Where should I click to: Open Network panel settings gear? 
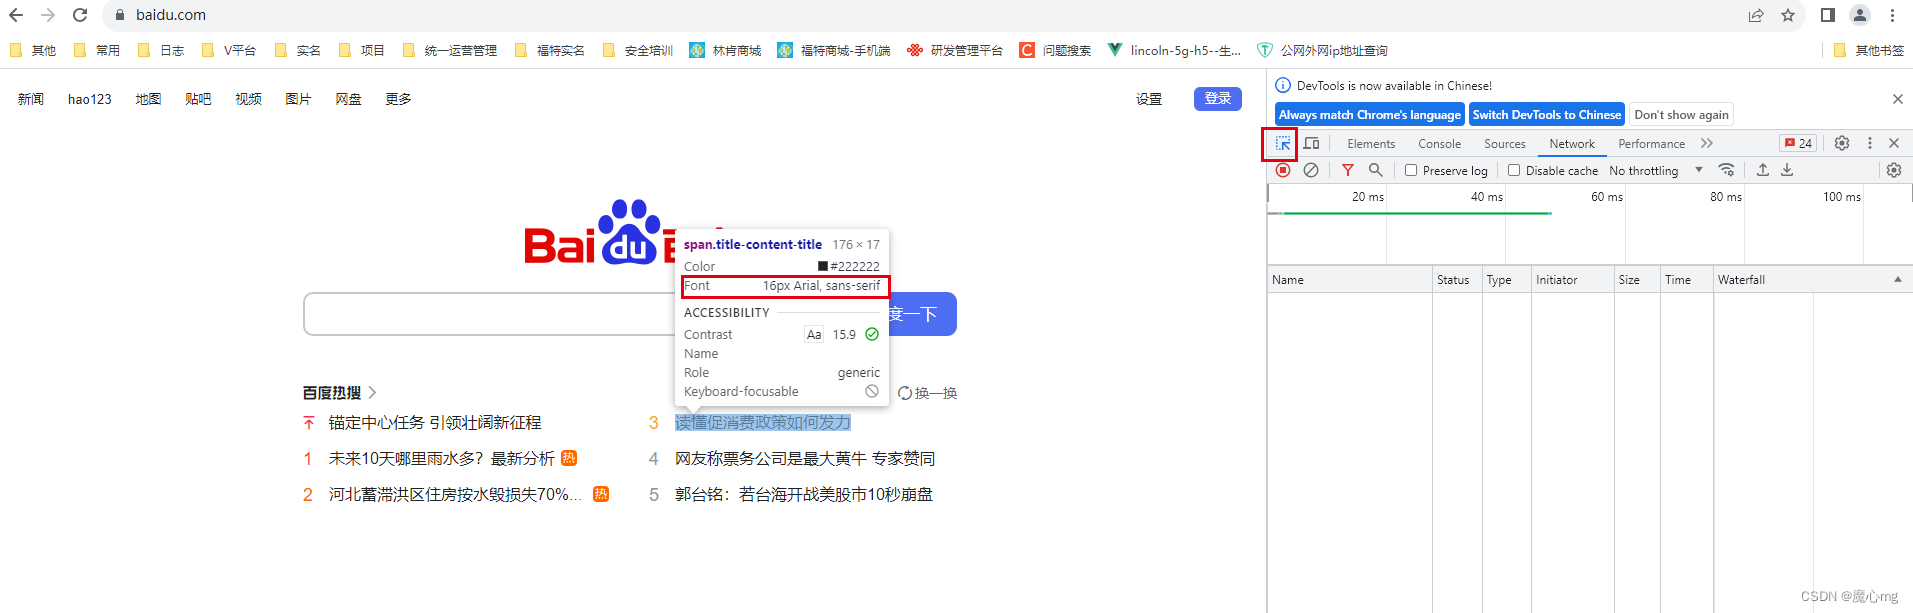coord(1894,170)
